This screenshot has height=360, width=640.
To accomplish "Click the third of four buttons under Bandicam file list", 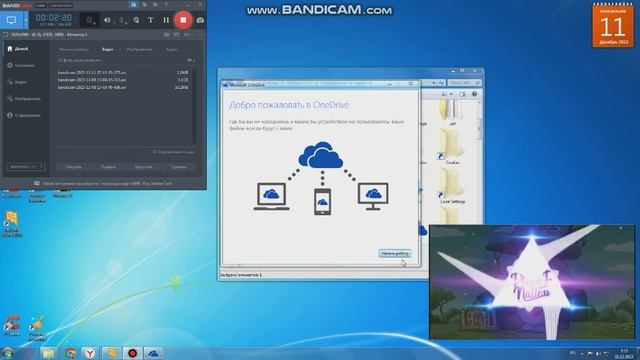I will pos(144,167).
